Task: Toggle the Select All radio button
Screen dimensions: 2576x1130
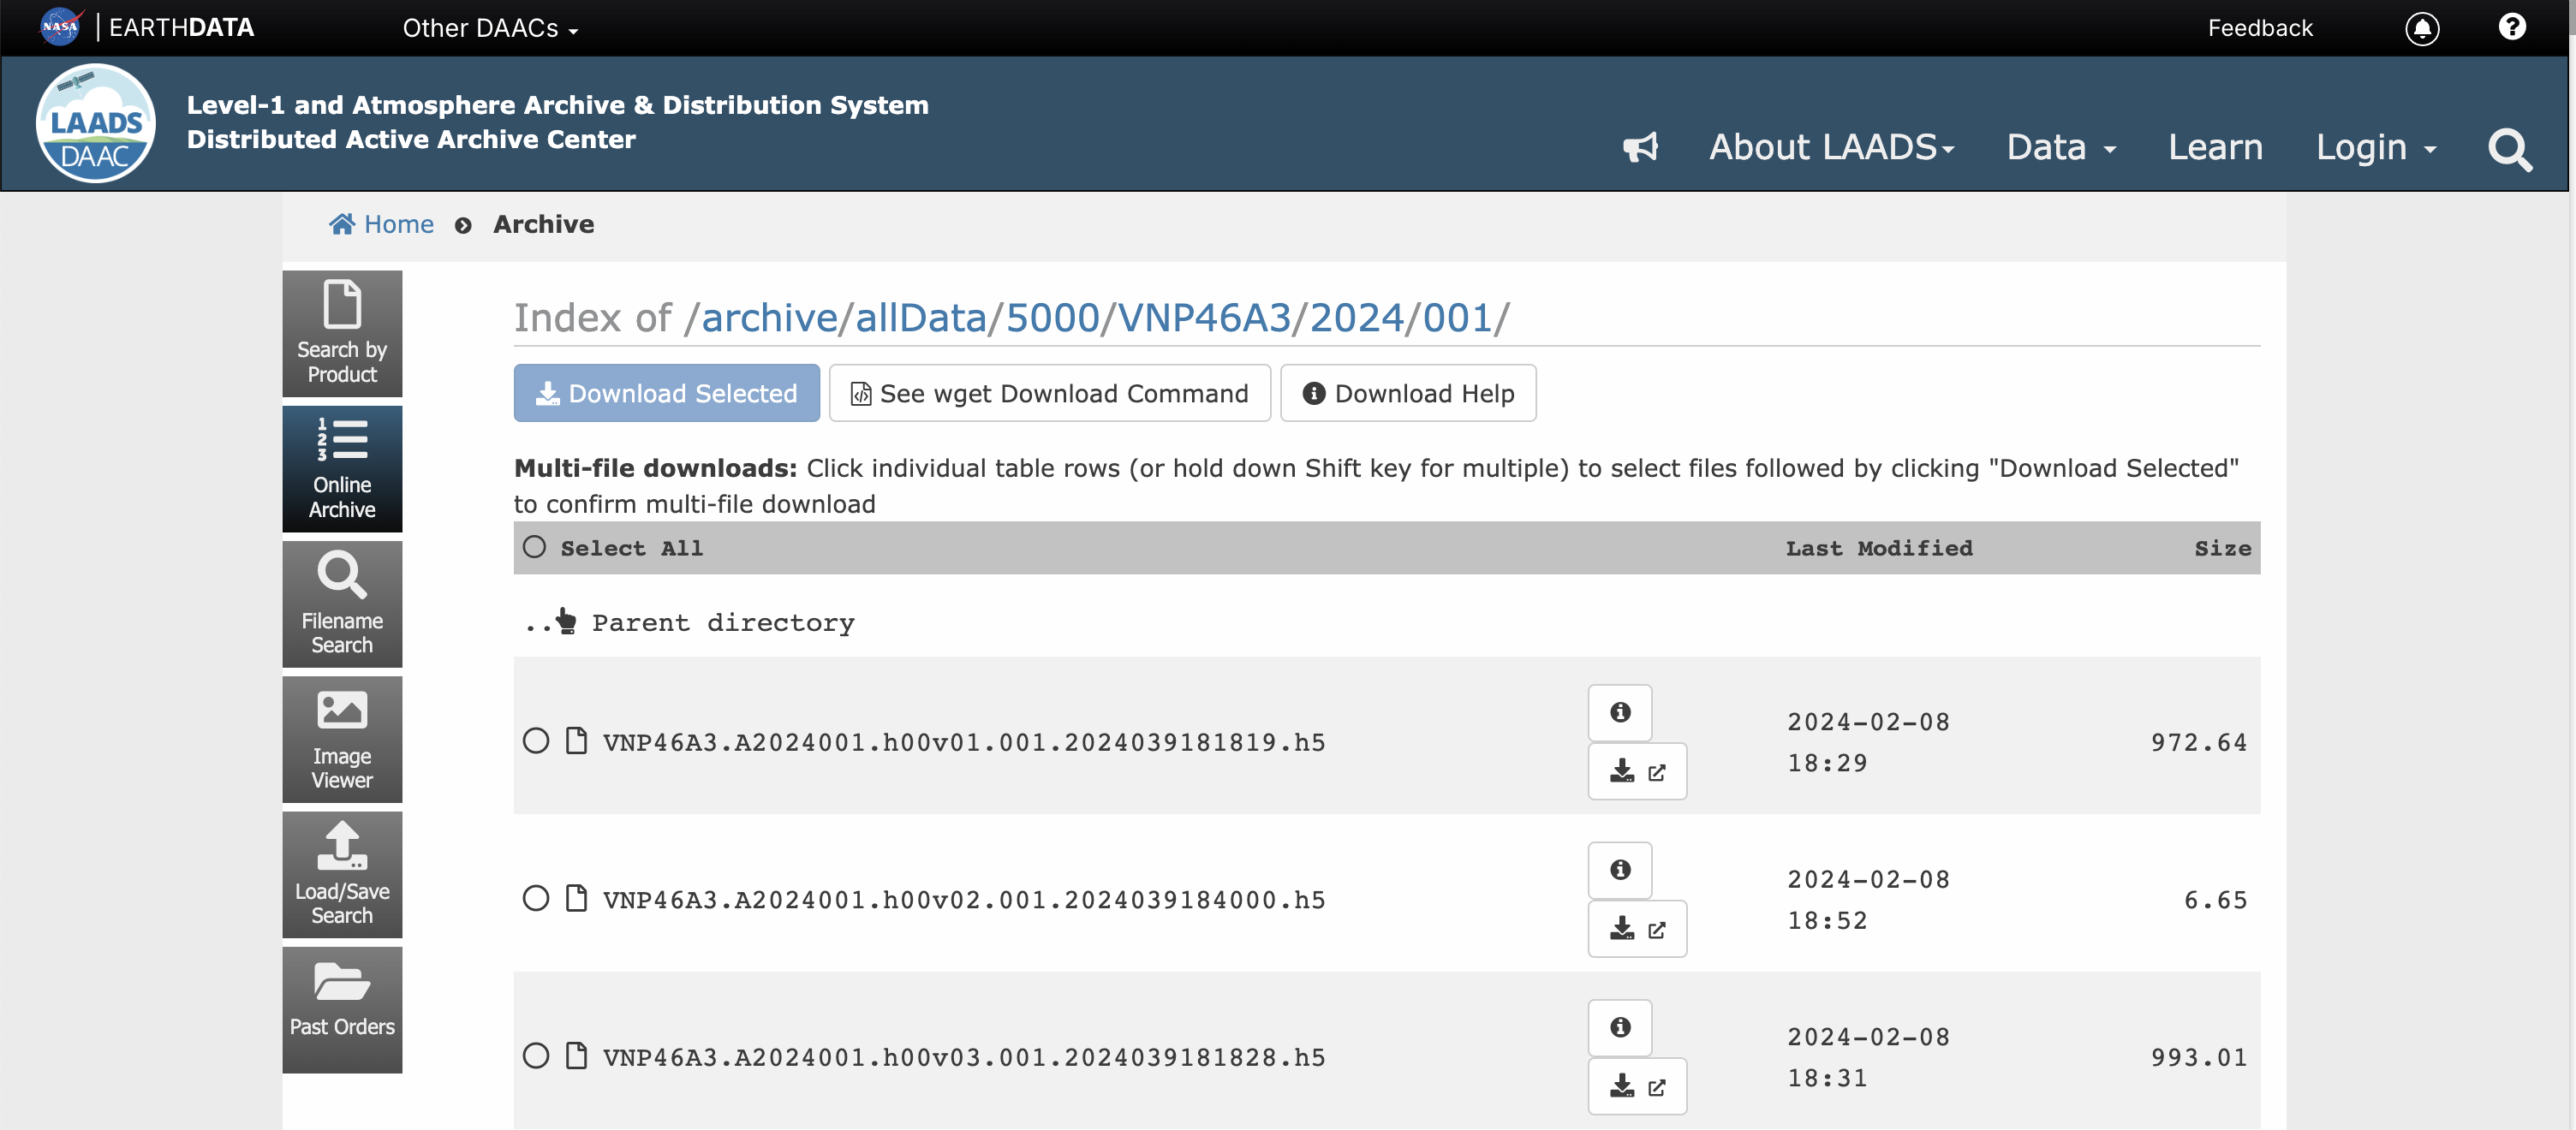Action: coord(535,547)
